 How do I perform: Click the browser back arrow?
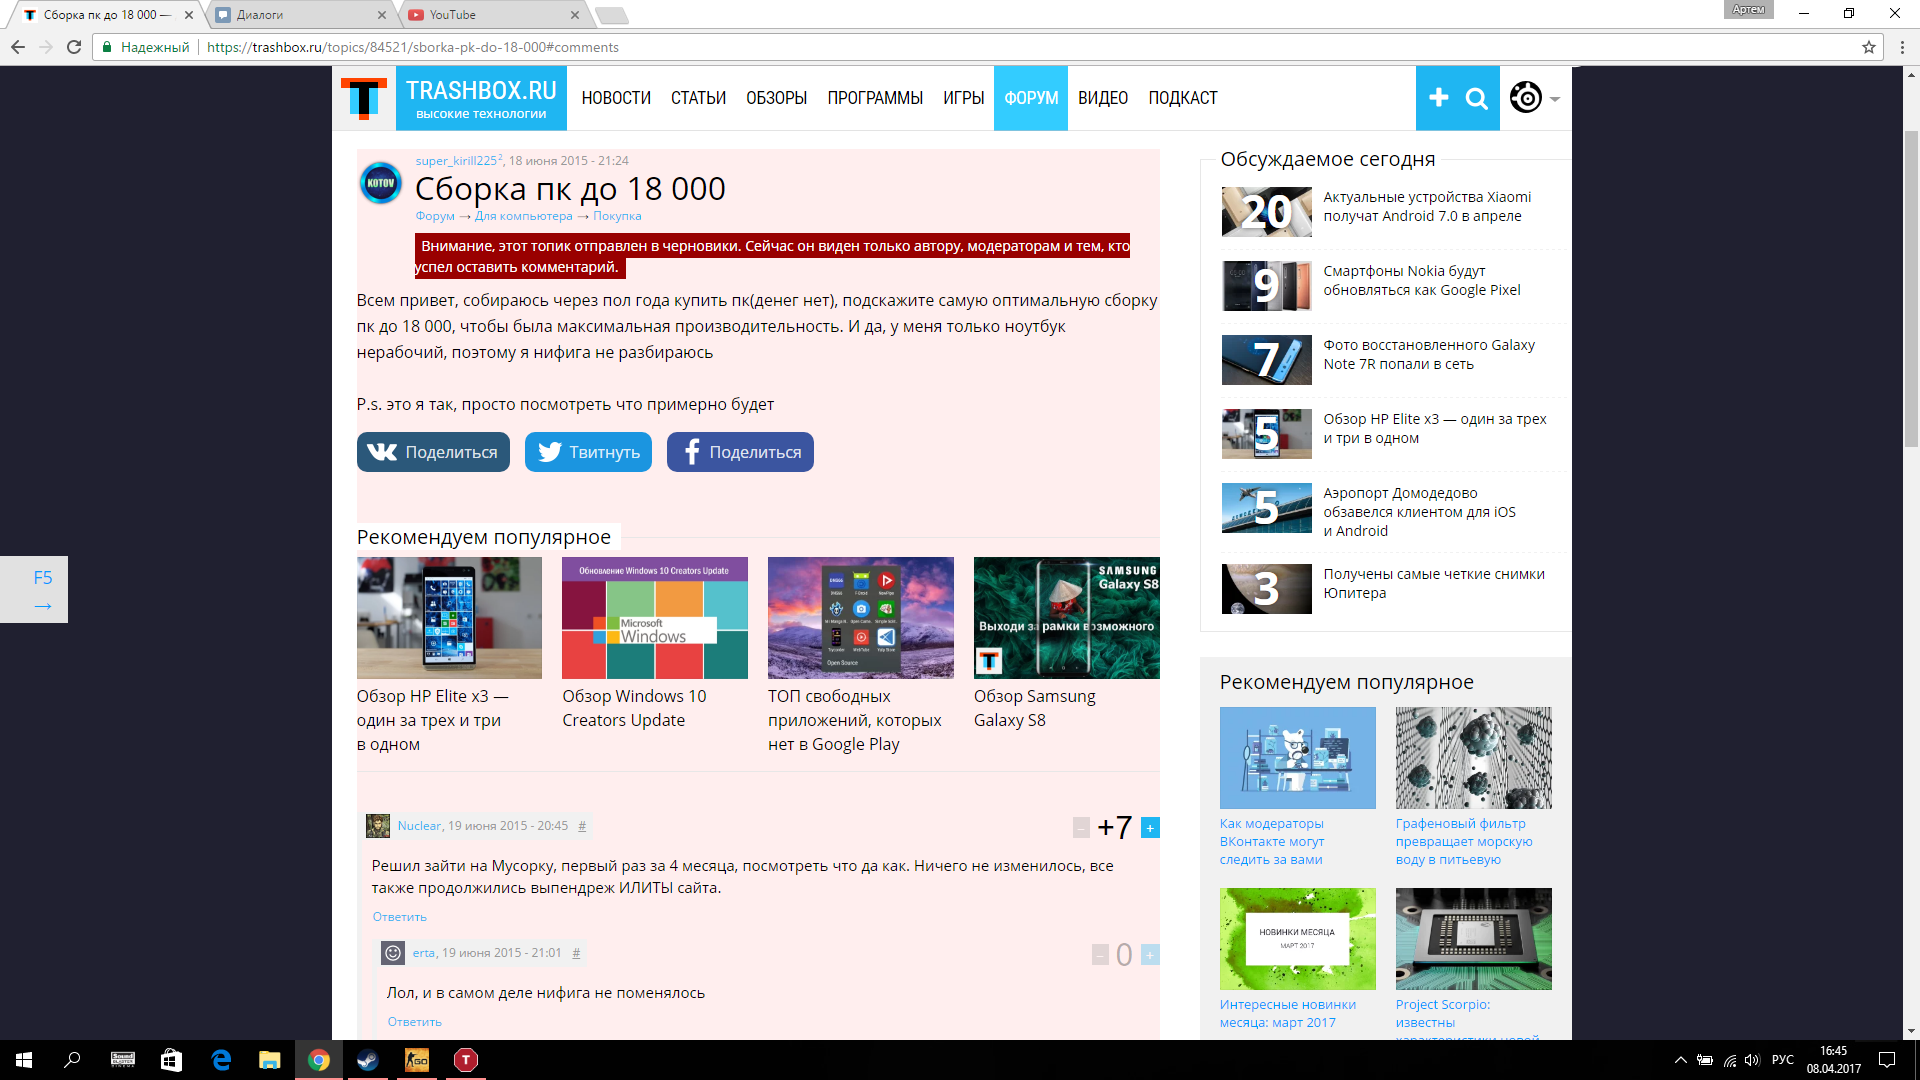tap(18, 47)
